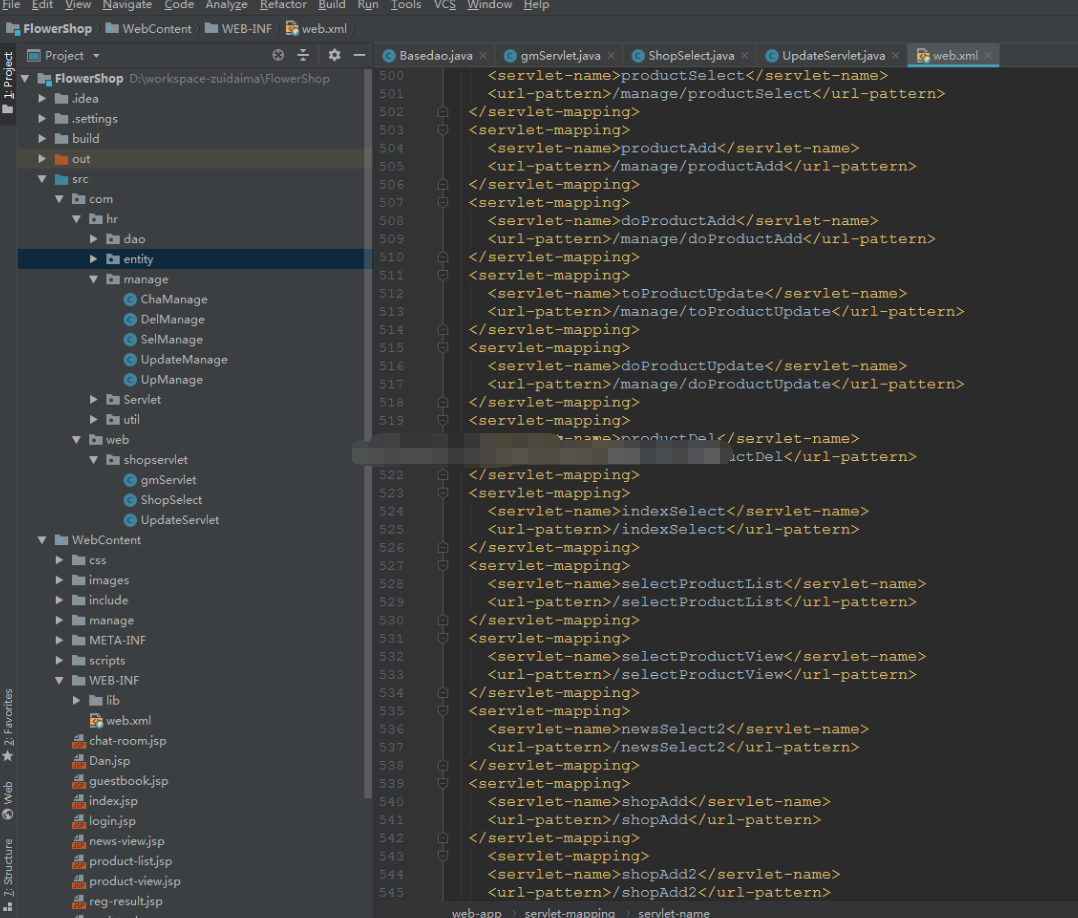Open the Favorites side tool window
Image resolution: width=1078 pixels, height=918 pixels.
click(x=8, y=724)
